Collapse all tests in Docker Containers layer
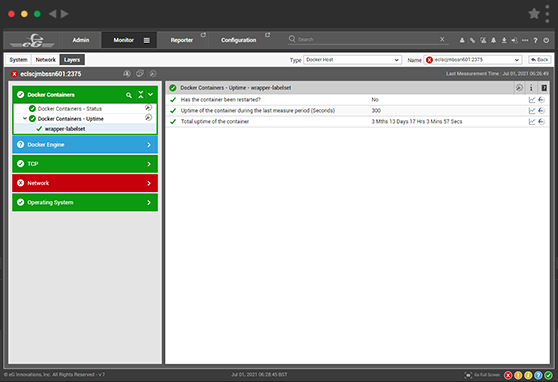Screen dimensions: 558x382 pyautogui.click(x=141, y=95)
